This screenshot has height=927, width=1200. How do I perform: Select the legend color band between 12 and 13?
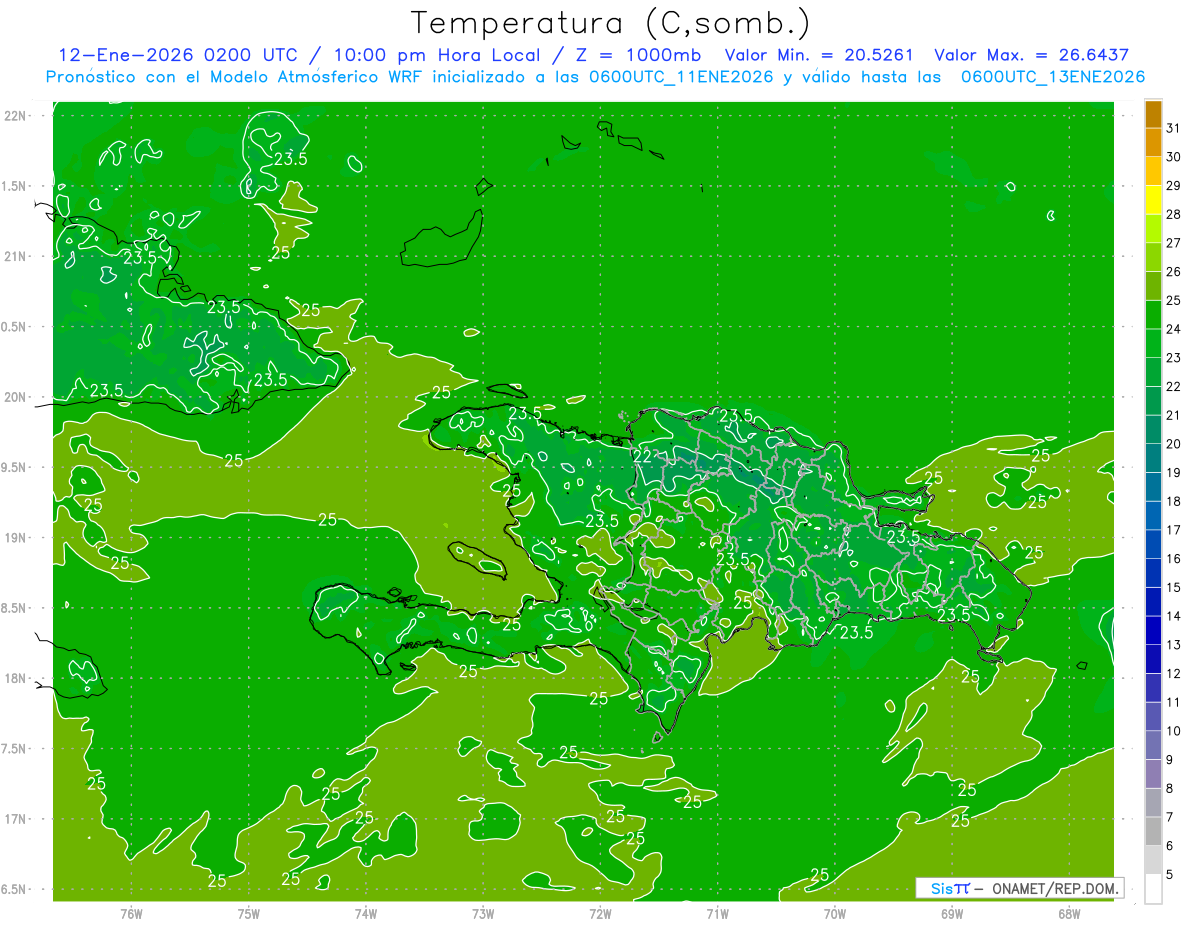(x=1153, y=658)
